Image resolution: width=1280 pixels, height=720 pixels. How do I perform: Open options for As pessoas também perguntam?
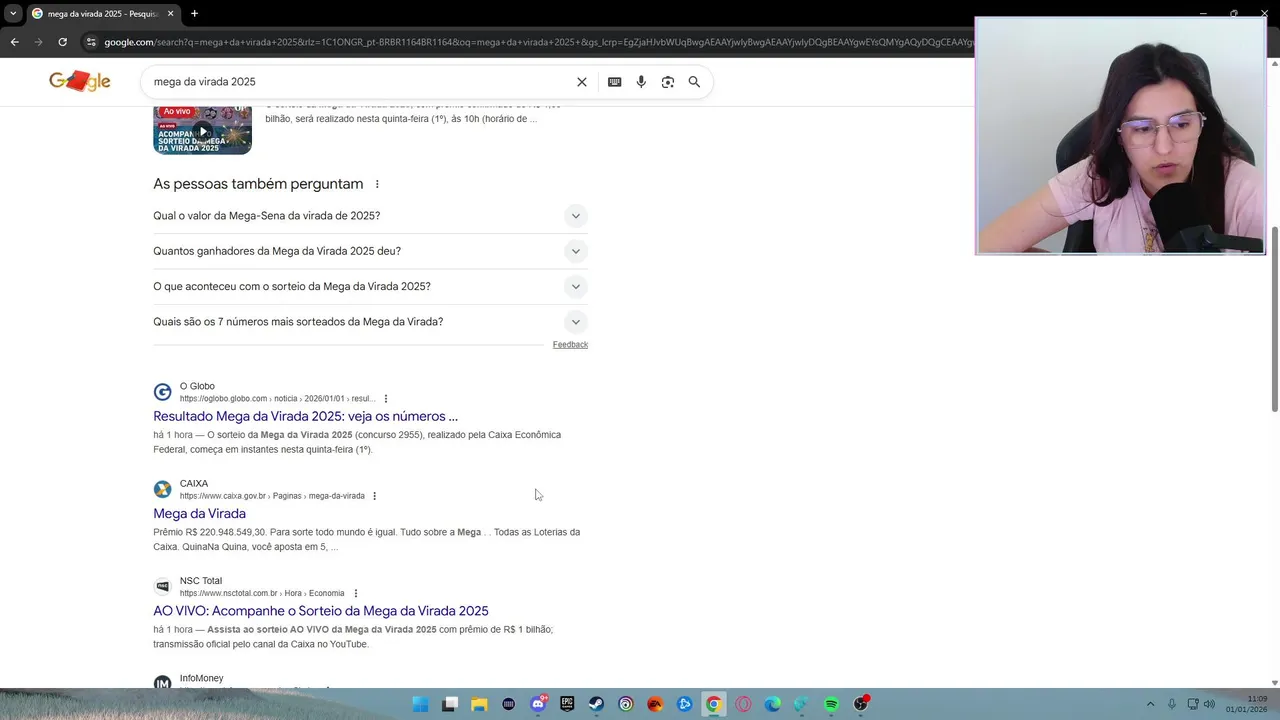tap(377, 184)
